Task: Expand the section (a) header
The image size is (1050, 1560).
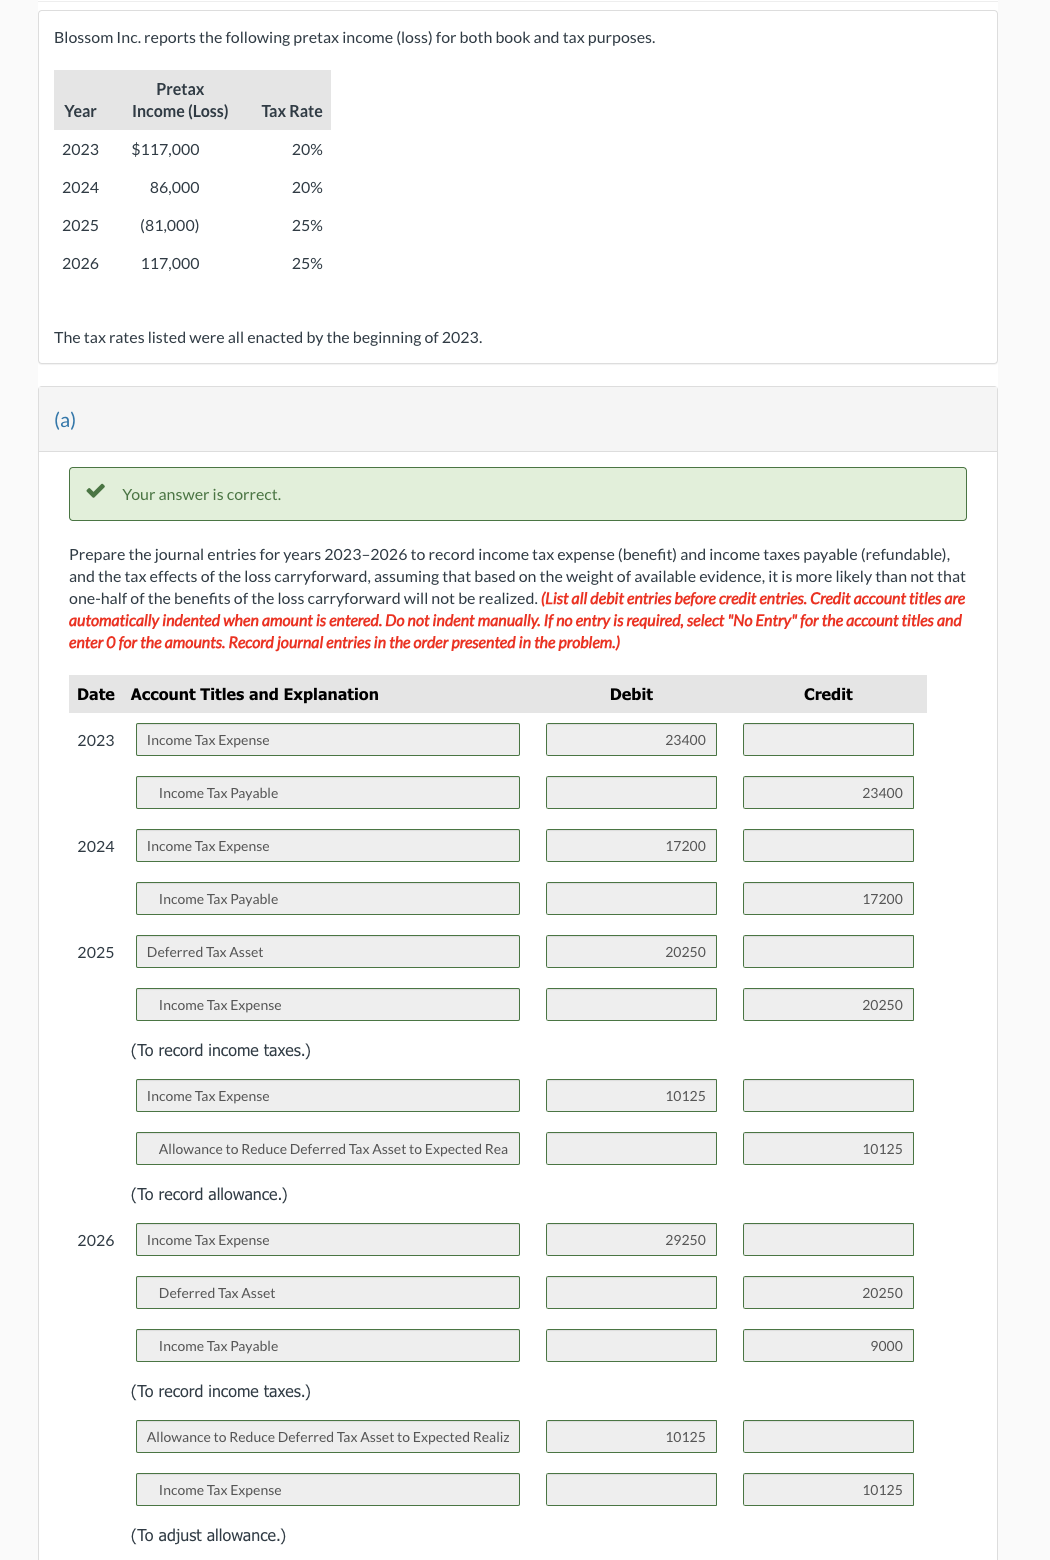Action: [66, 419]
